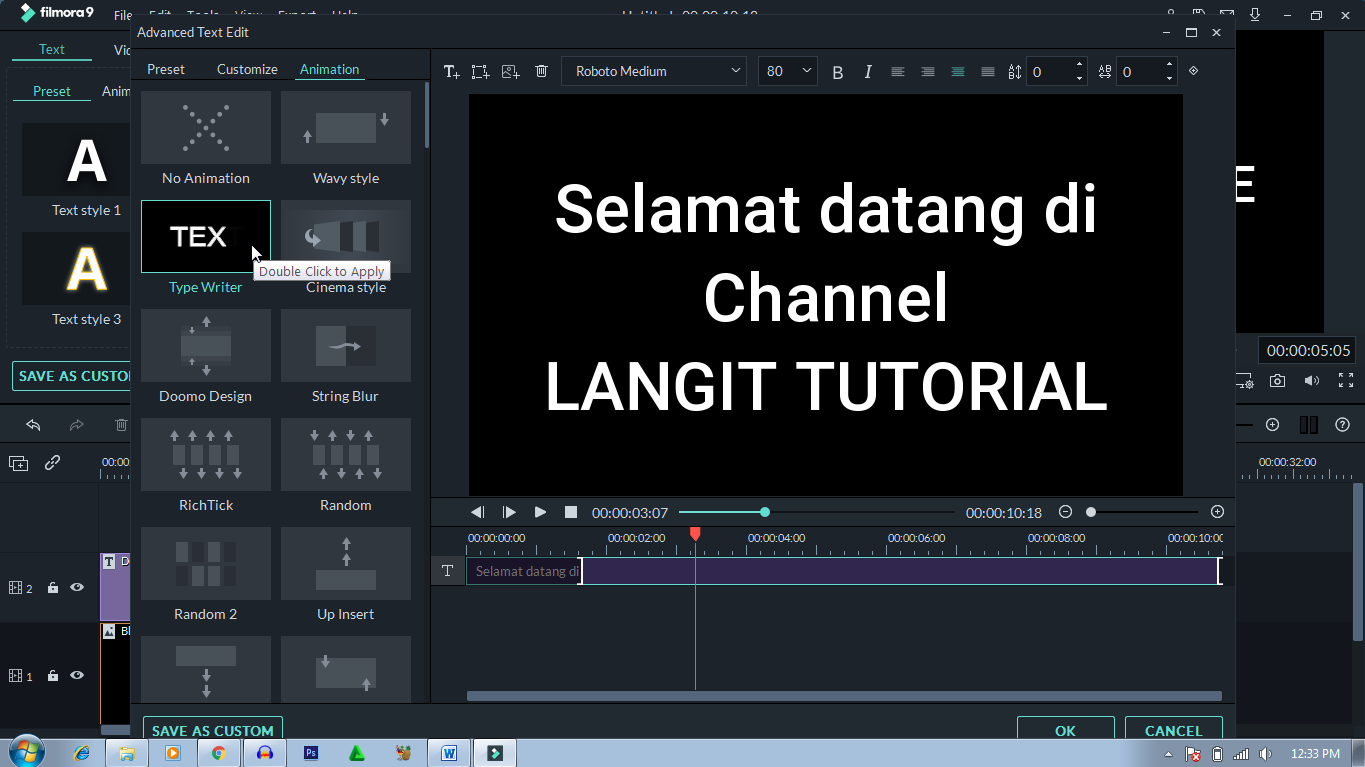Select the Type Writer animation
The width and height of the screenshot is (1365, 767).
(x=205, y=236)
